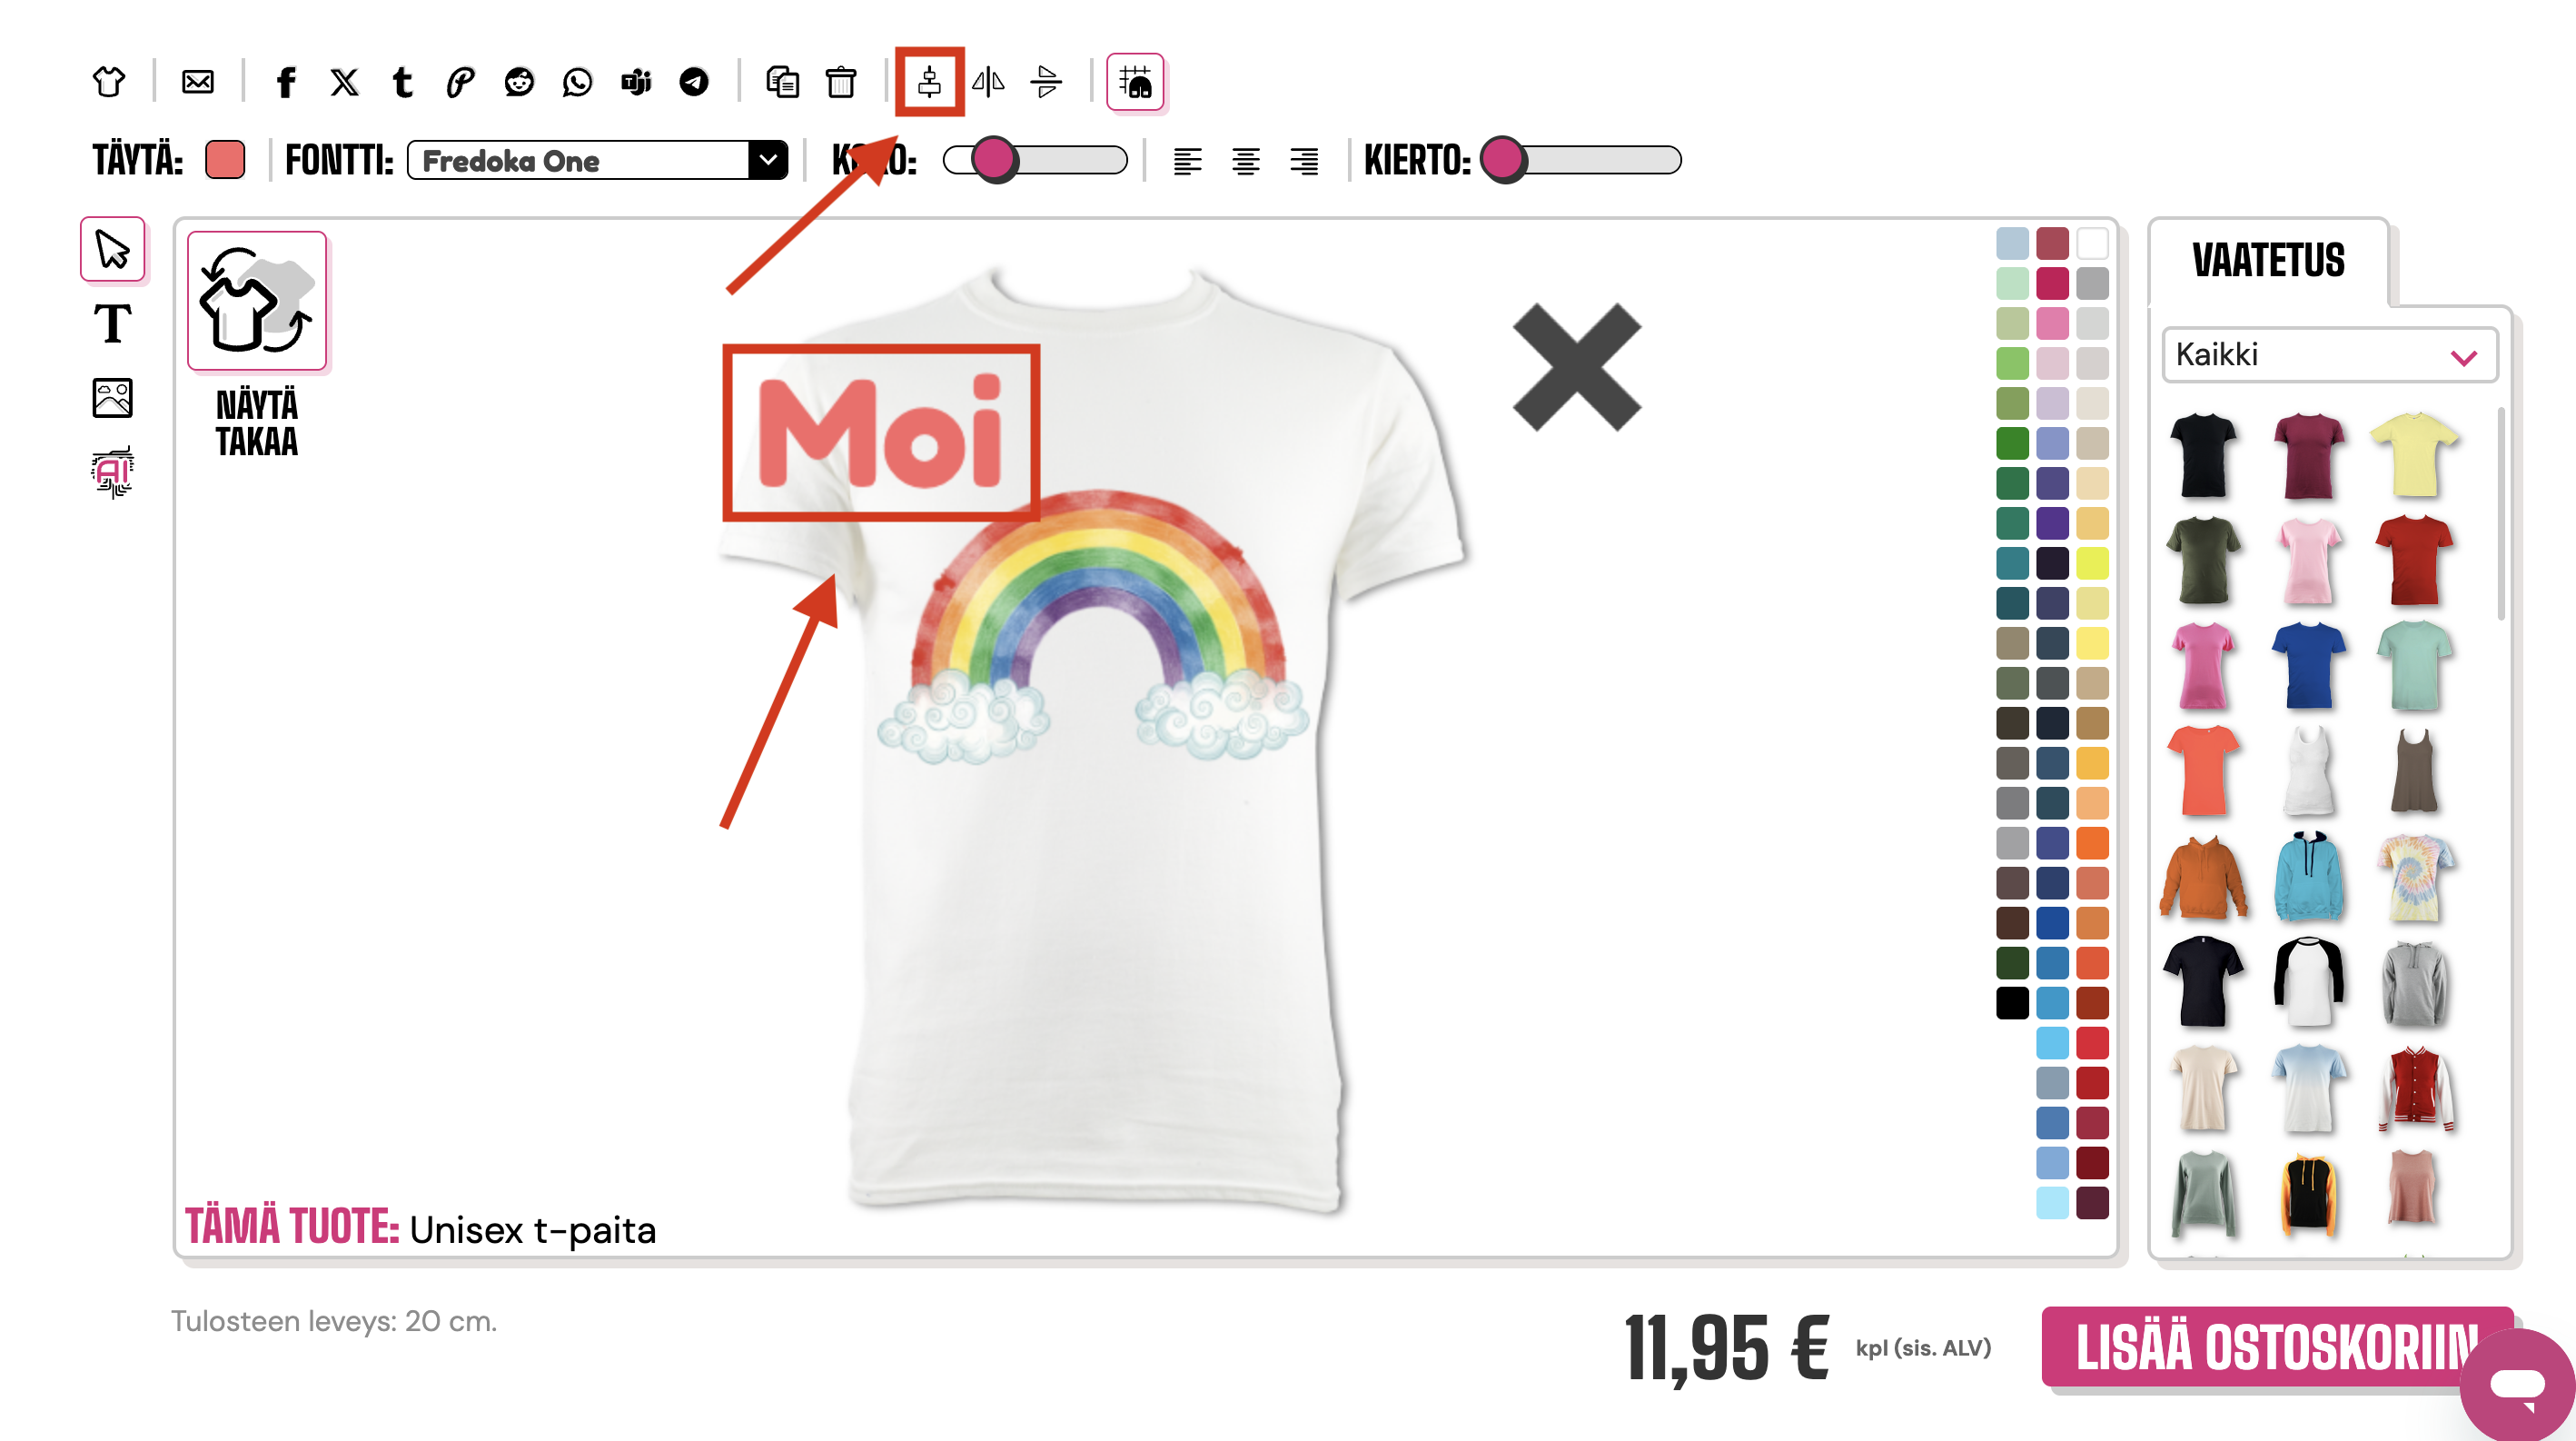The height and width of the screenshot is (1441, 2576).
Task: Choose the royal blue t-shirt thumbnail
Action: coord(2308,665)
